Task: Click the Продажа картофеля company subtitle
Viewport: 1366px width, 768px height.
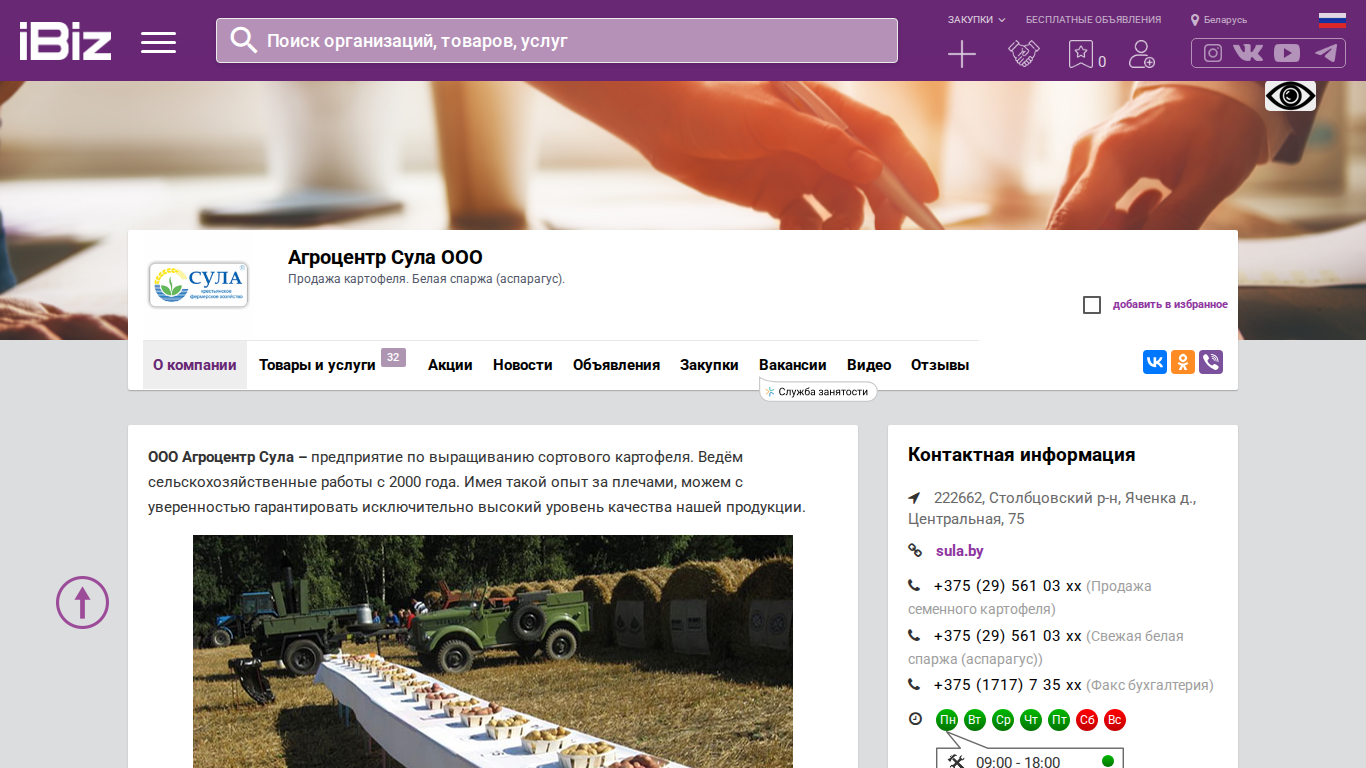Action: pyautogui.click(x=426, y=279)
